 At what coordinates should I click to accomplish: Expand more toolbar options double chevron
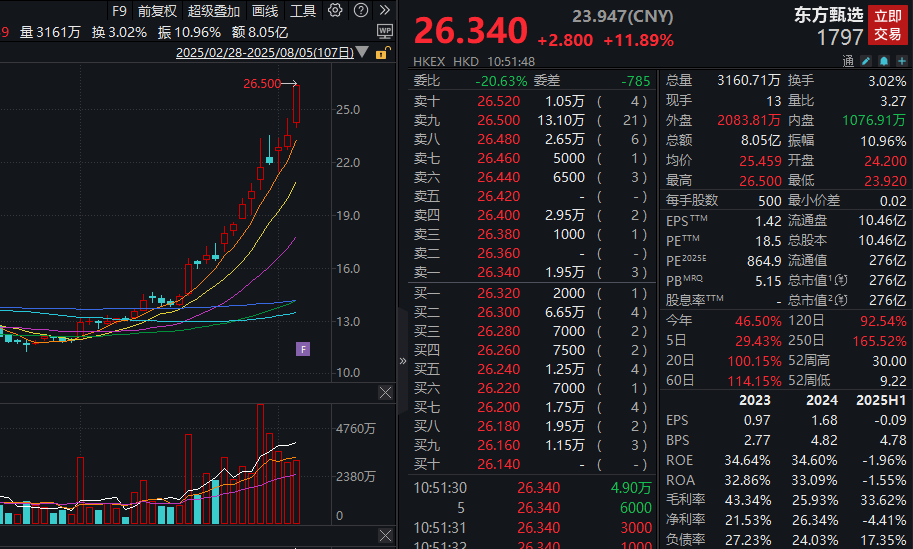[x=384, y=10]
